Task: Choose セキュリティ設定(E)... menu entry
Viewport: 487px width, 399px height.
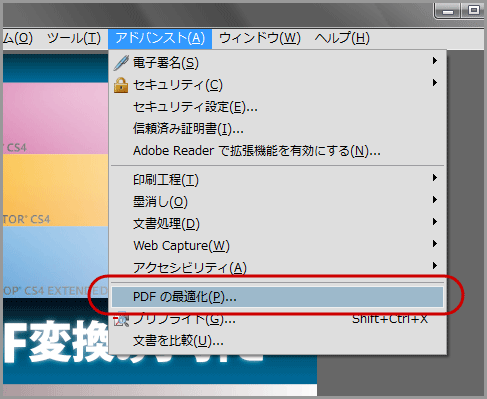Action: 277,107
